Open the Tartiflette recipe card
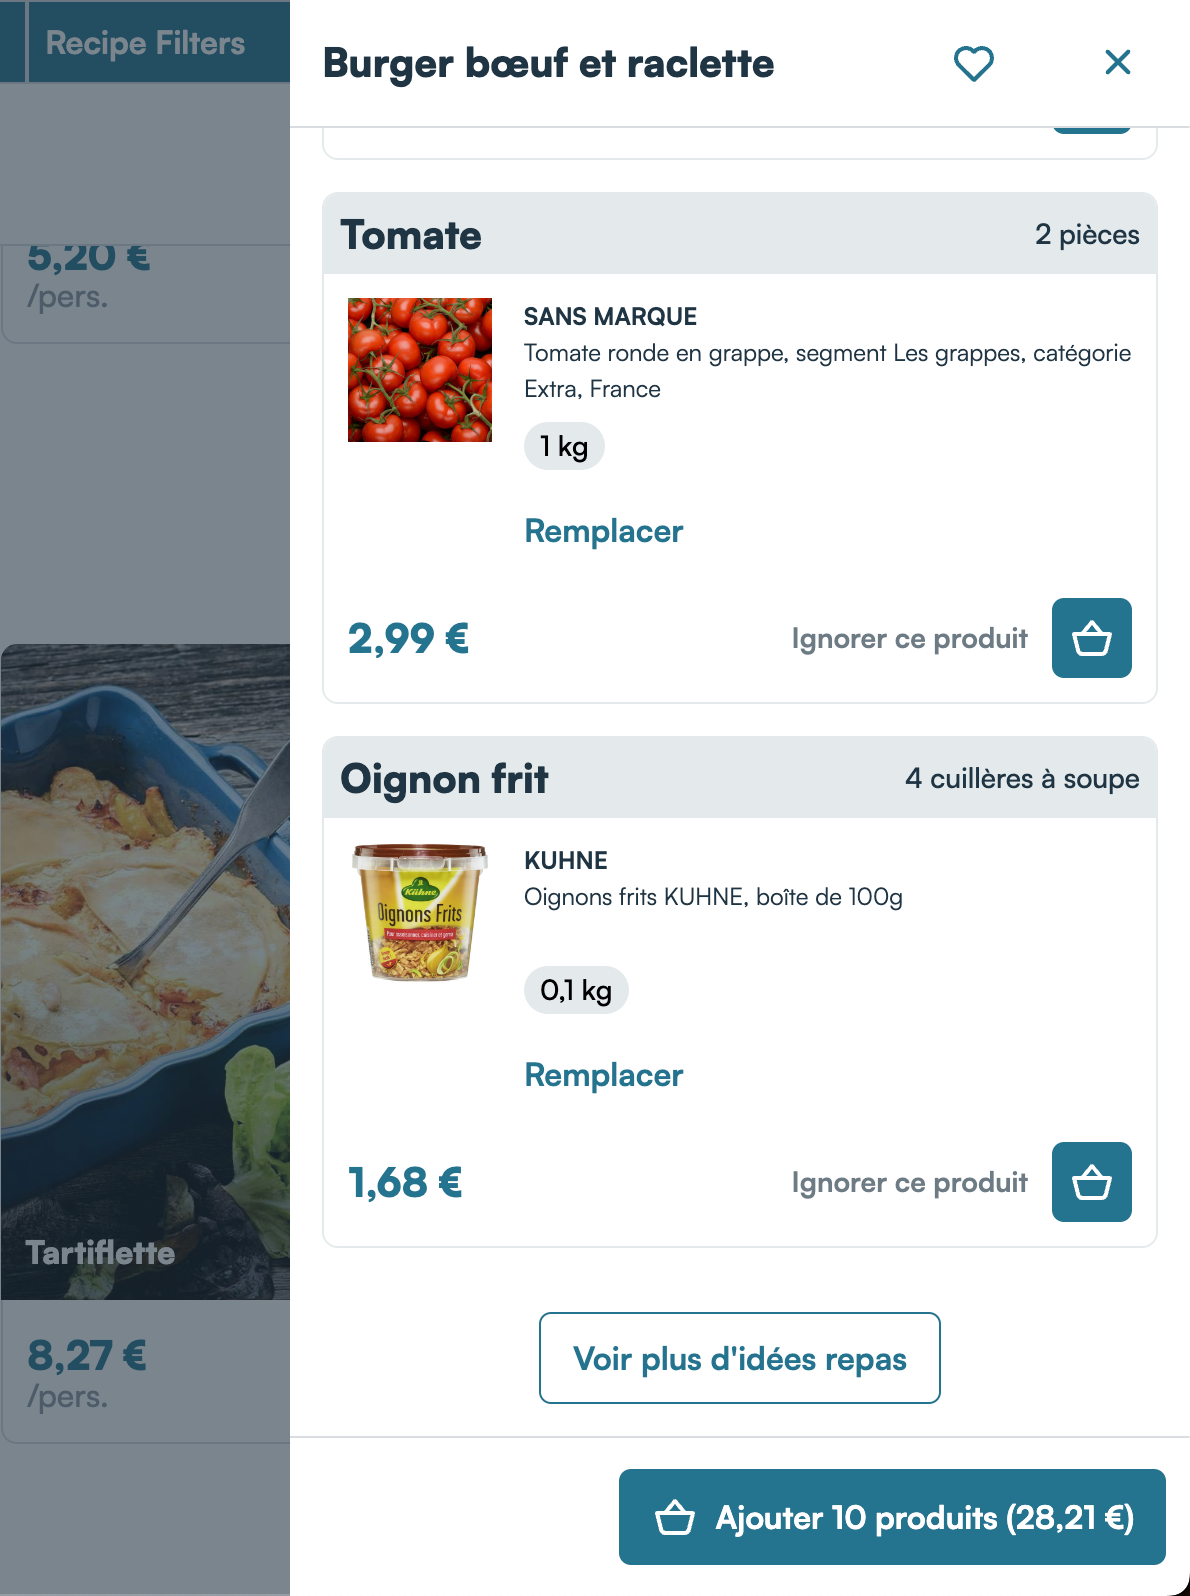Viewport: 1190px width, 1596px height. 146,972
